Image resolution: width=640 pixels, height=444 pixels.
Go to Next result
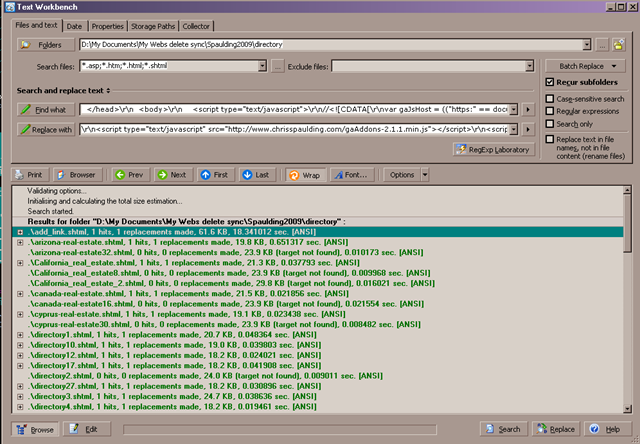(x=173, y=175)
